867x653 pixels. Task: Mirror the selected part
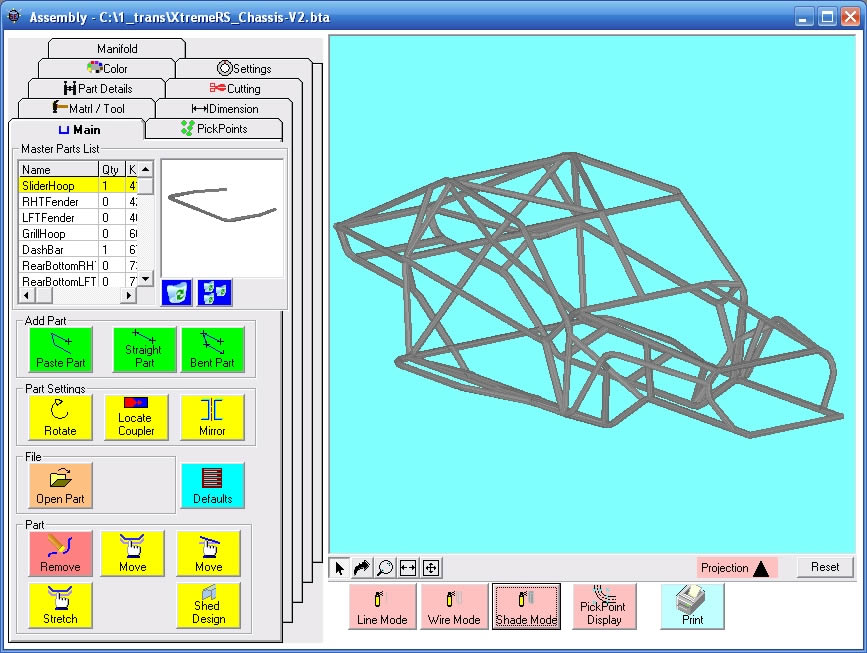coord(213,417)
